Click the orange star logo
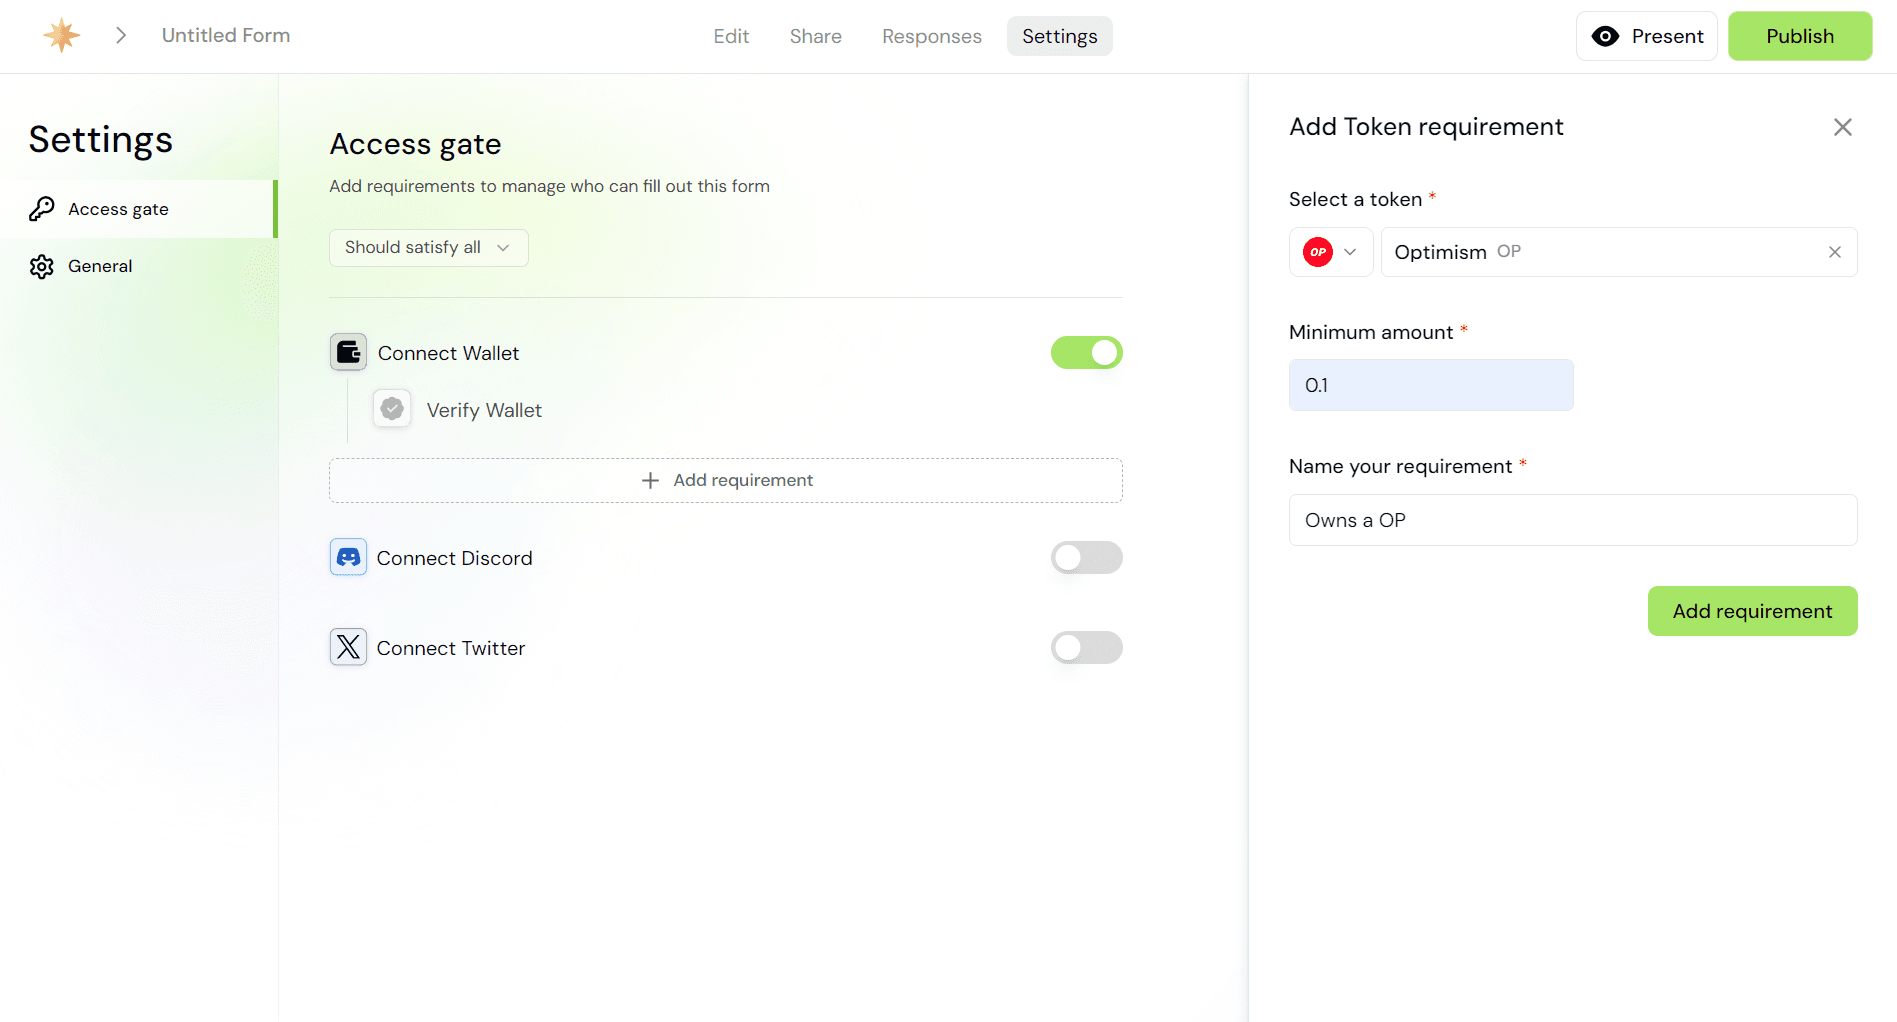The width and height of the screenshot is (1897, 1022). [62, 35]
